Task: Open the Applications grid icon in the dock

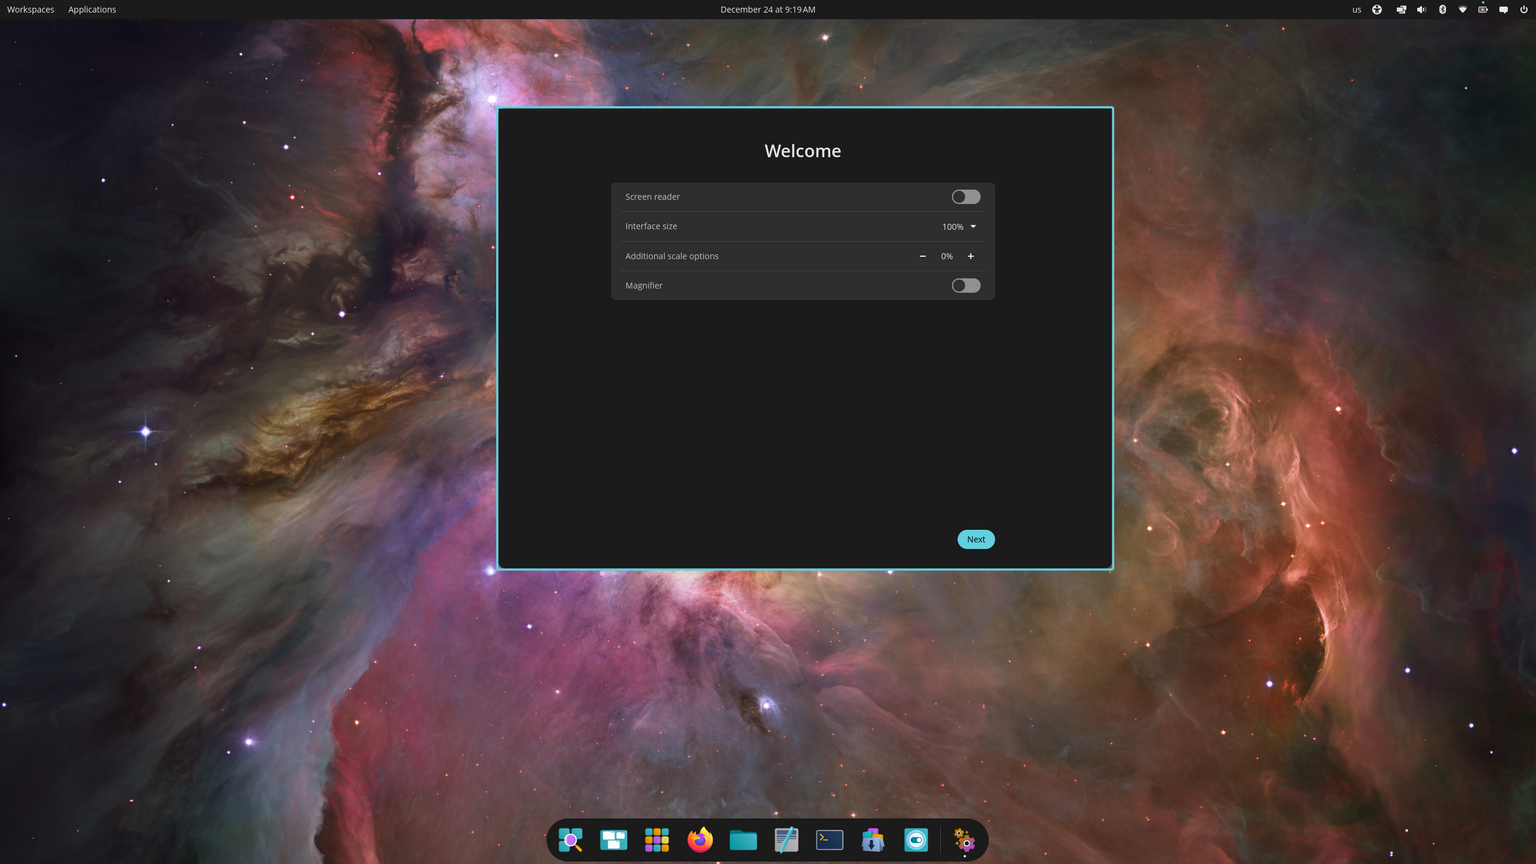Action: tap(656, 840)
